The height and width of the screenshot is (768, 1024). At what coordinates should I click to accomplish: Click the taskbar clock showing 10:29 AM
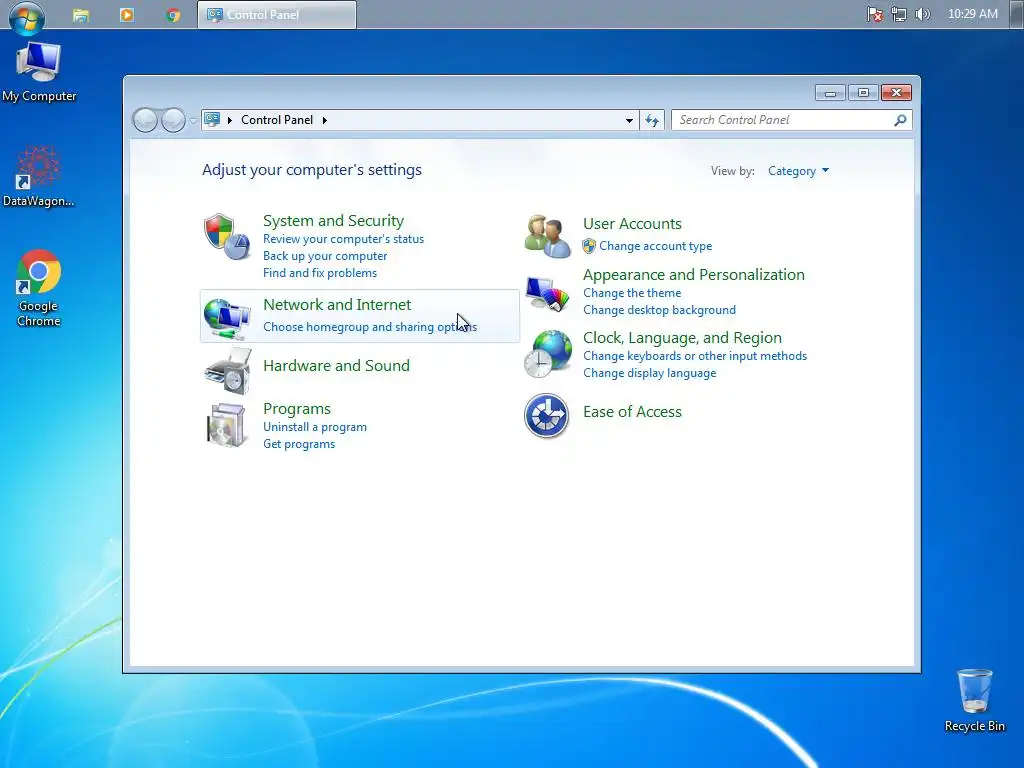(x=972, y=14)
